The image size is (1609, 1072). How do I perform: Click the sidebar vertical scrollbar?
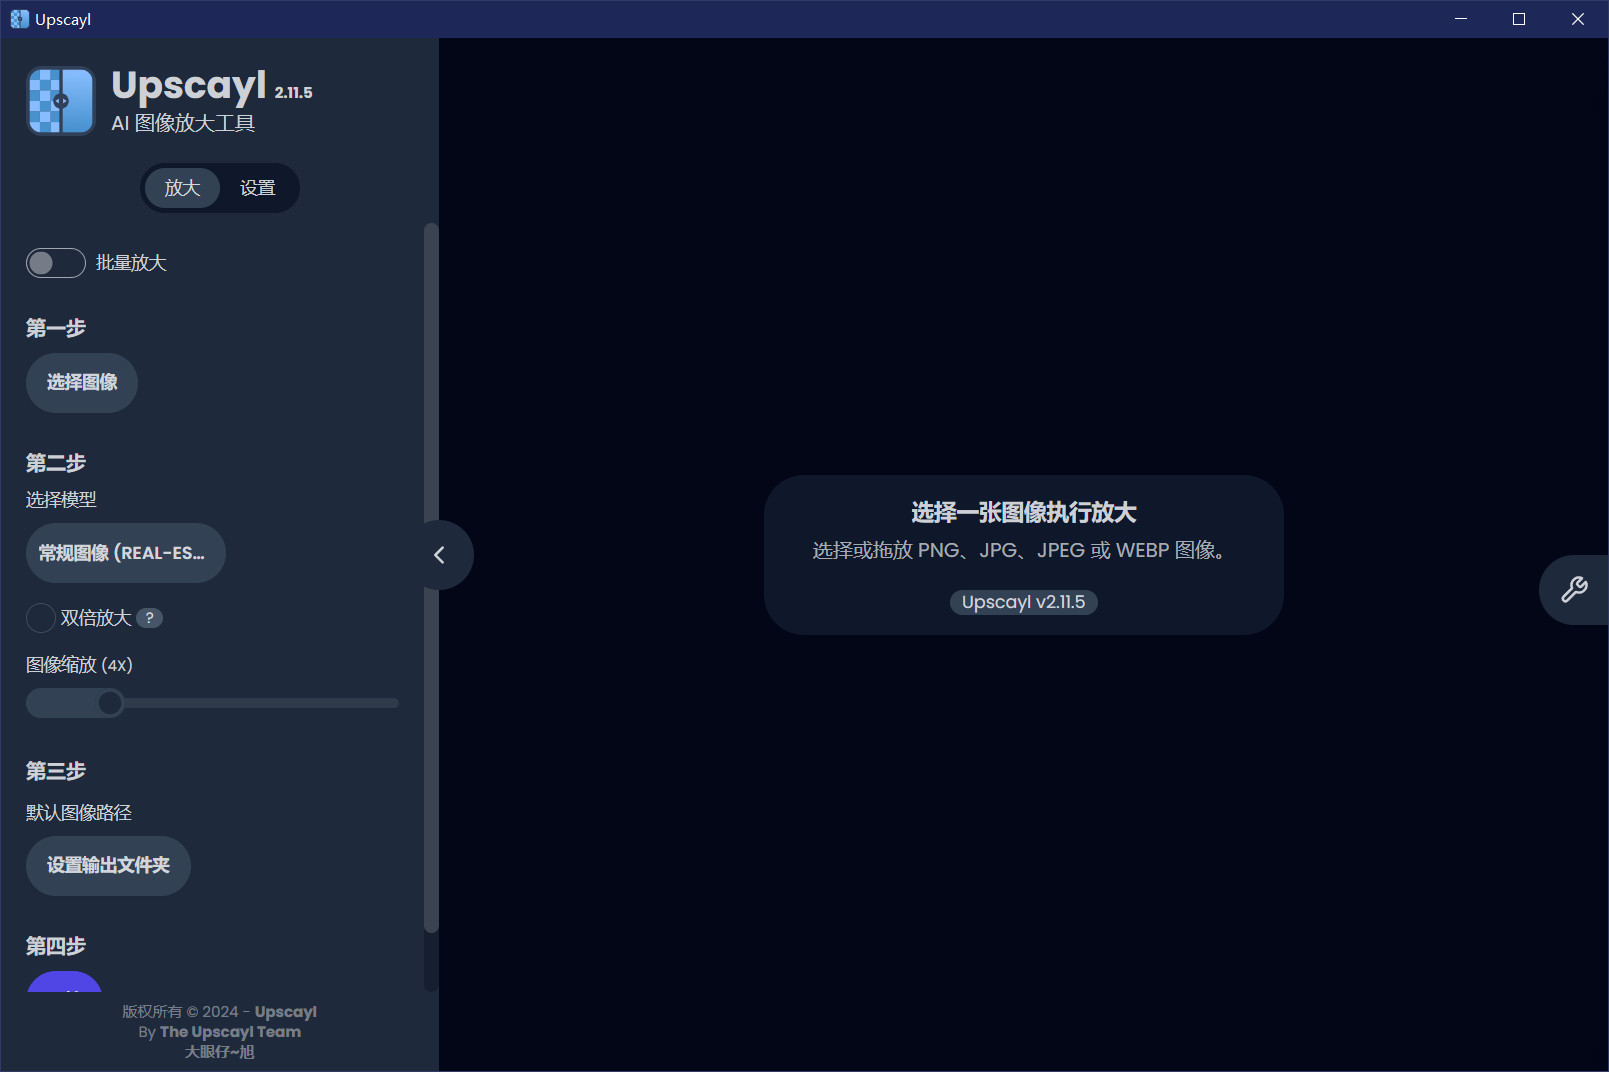(x=431, y=578)
